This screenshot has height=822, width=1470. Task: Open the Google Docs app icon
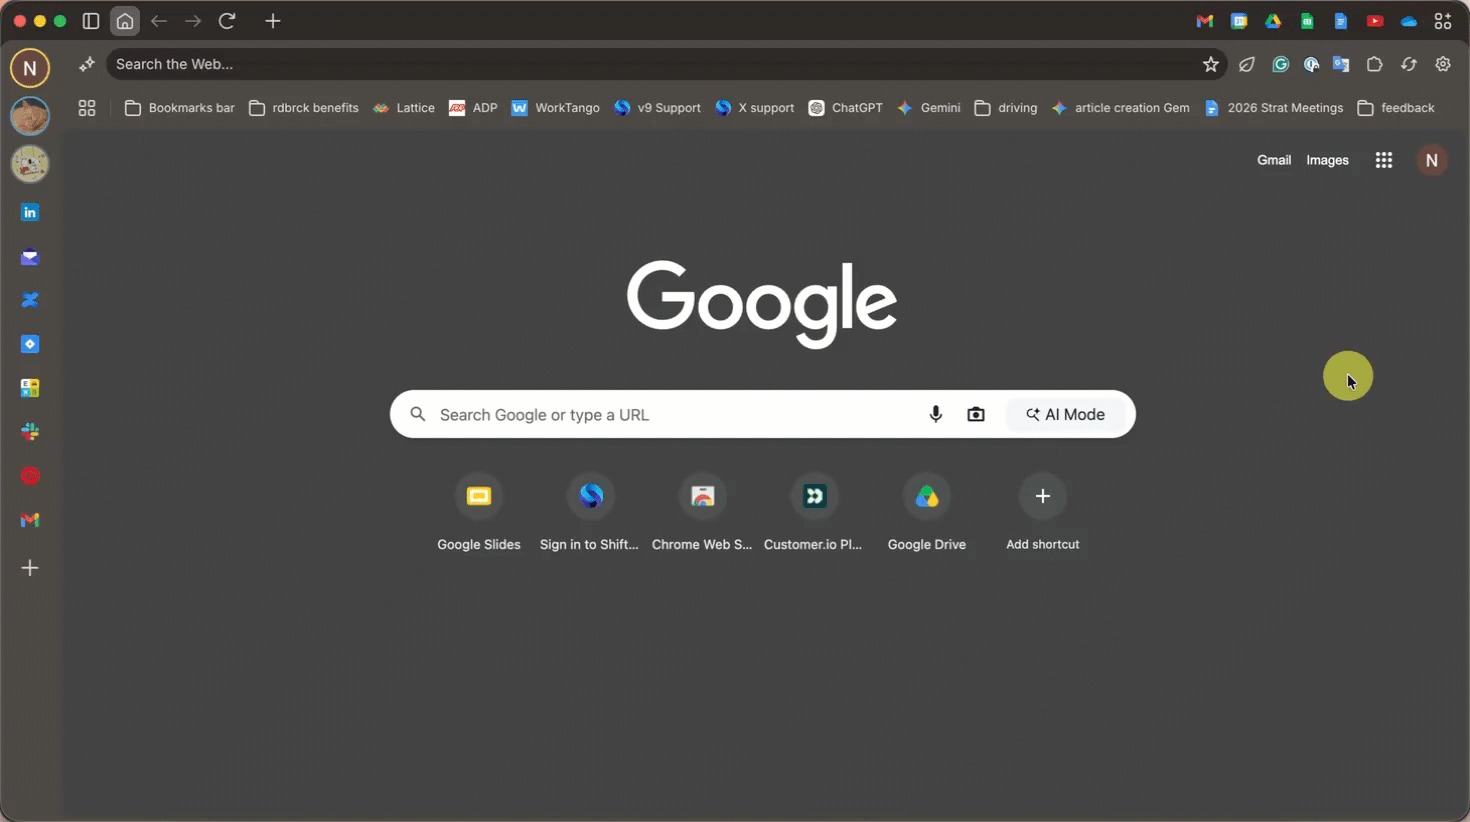click(1341, 21)
